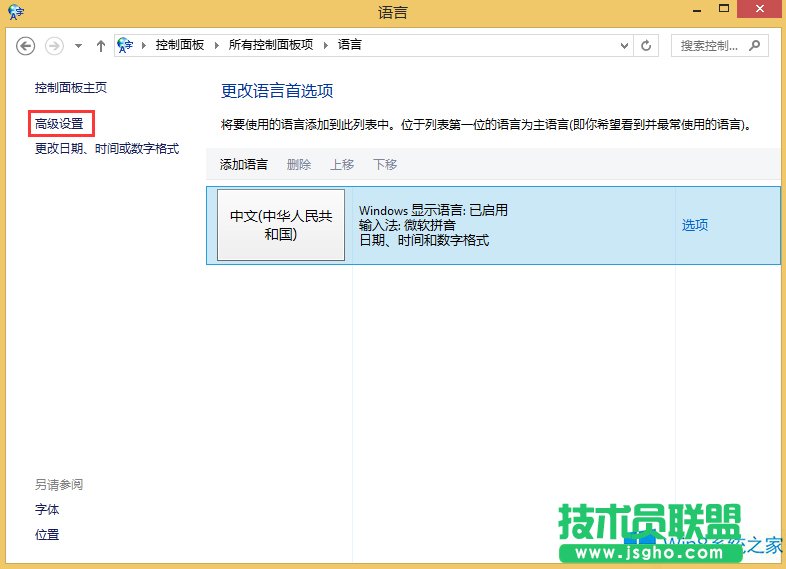Screen dimensions: 786x569
Task: Click the Back navigation arrow
Action: [26, 46]
